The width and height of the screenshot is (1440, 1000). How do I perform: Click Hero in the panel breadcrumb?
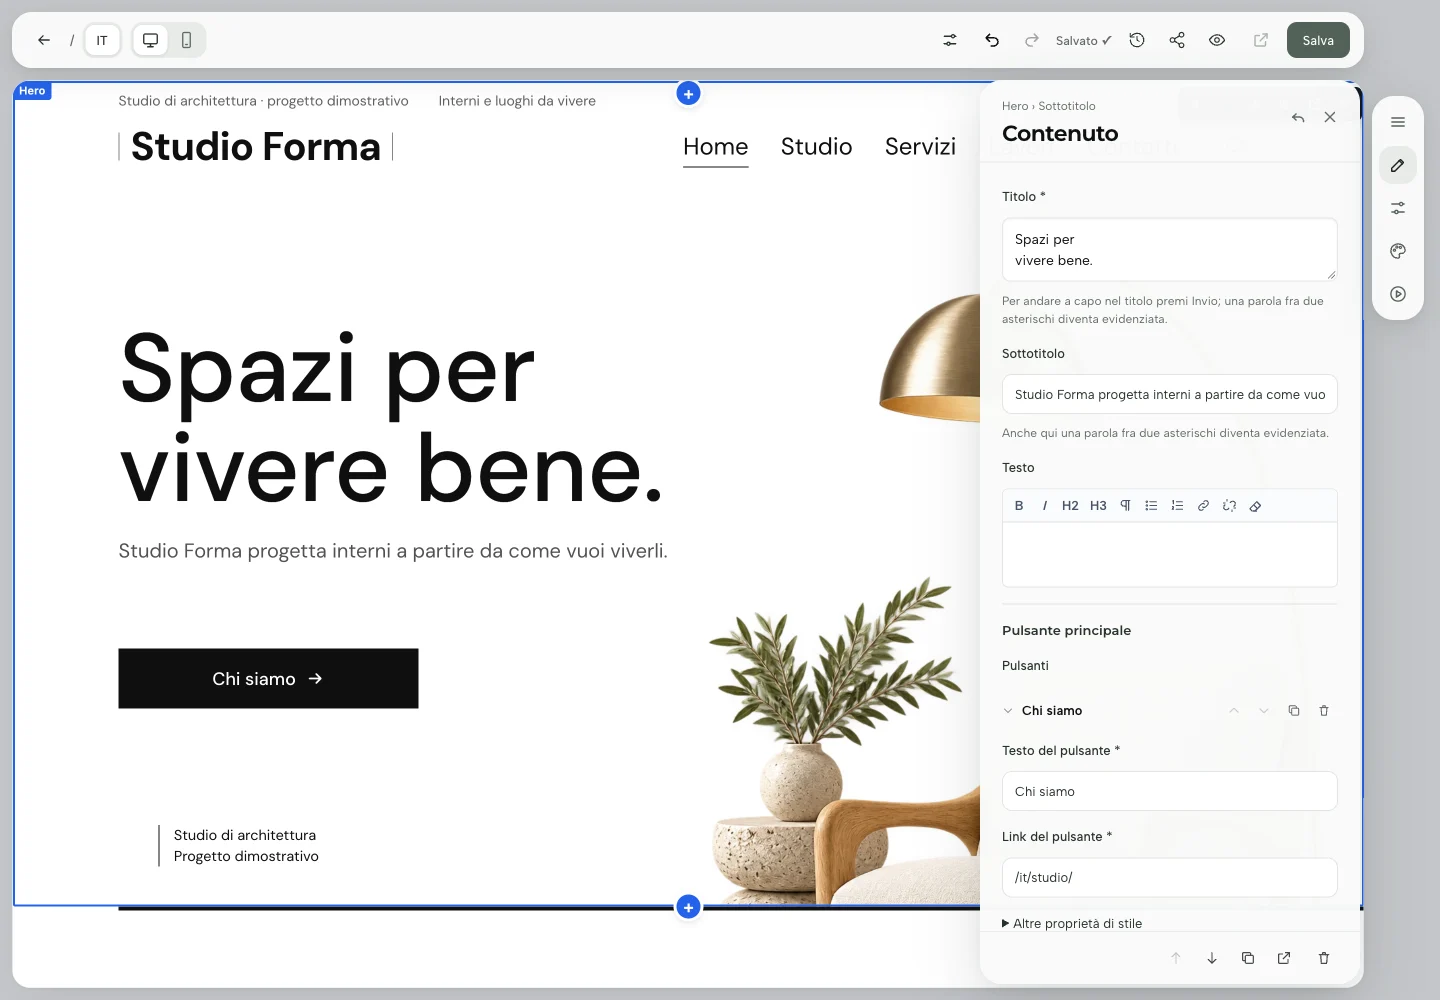tap(1015, 106)
